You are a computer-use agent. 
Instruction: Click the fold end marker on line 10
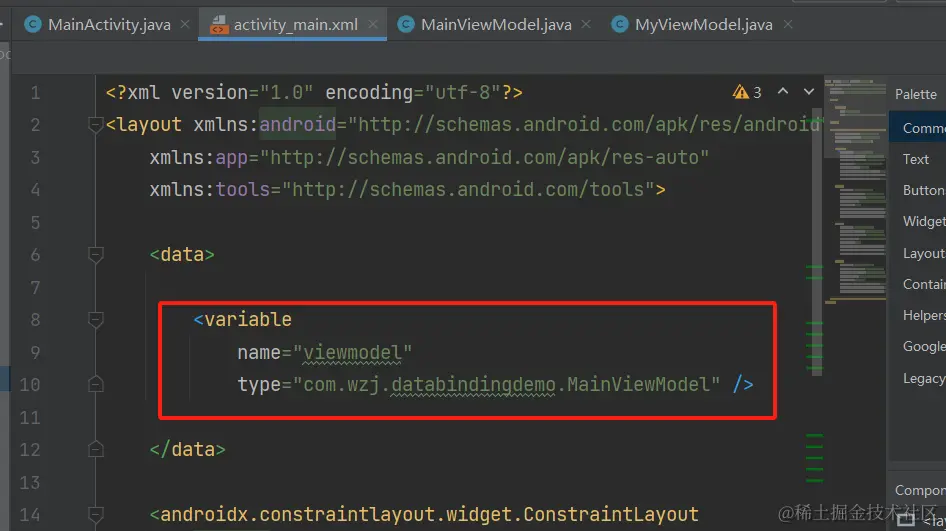pos(95,384)
